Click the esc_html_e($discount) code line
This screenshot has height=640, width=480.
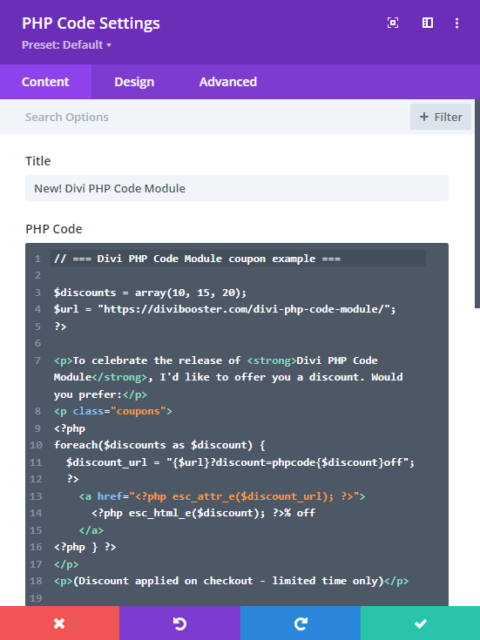click(x=203, y=513)
